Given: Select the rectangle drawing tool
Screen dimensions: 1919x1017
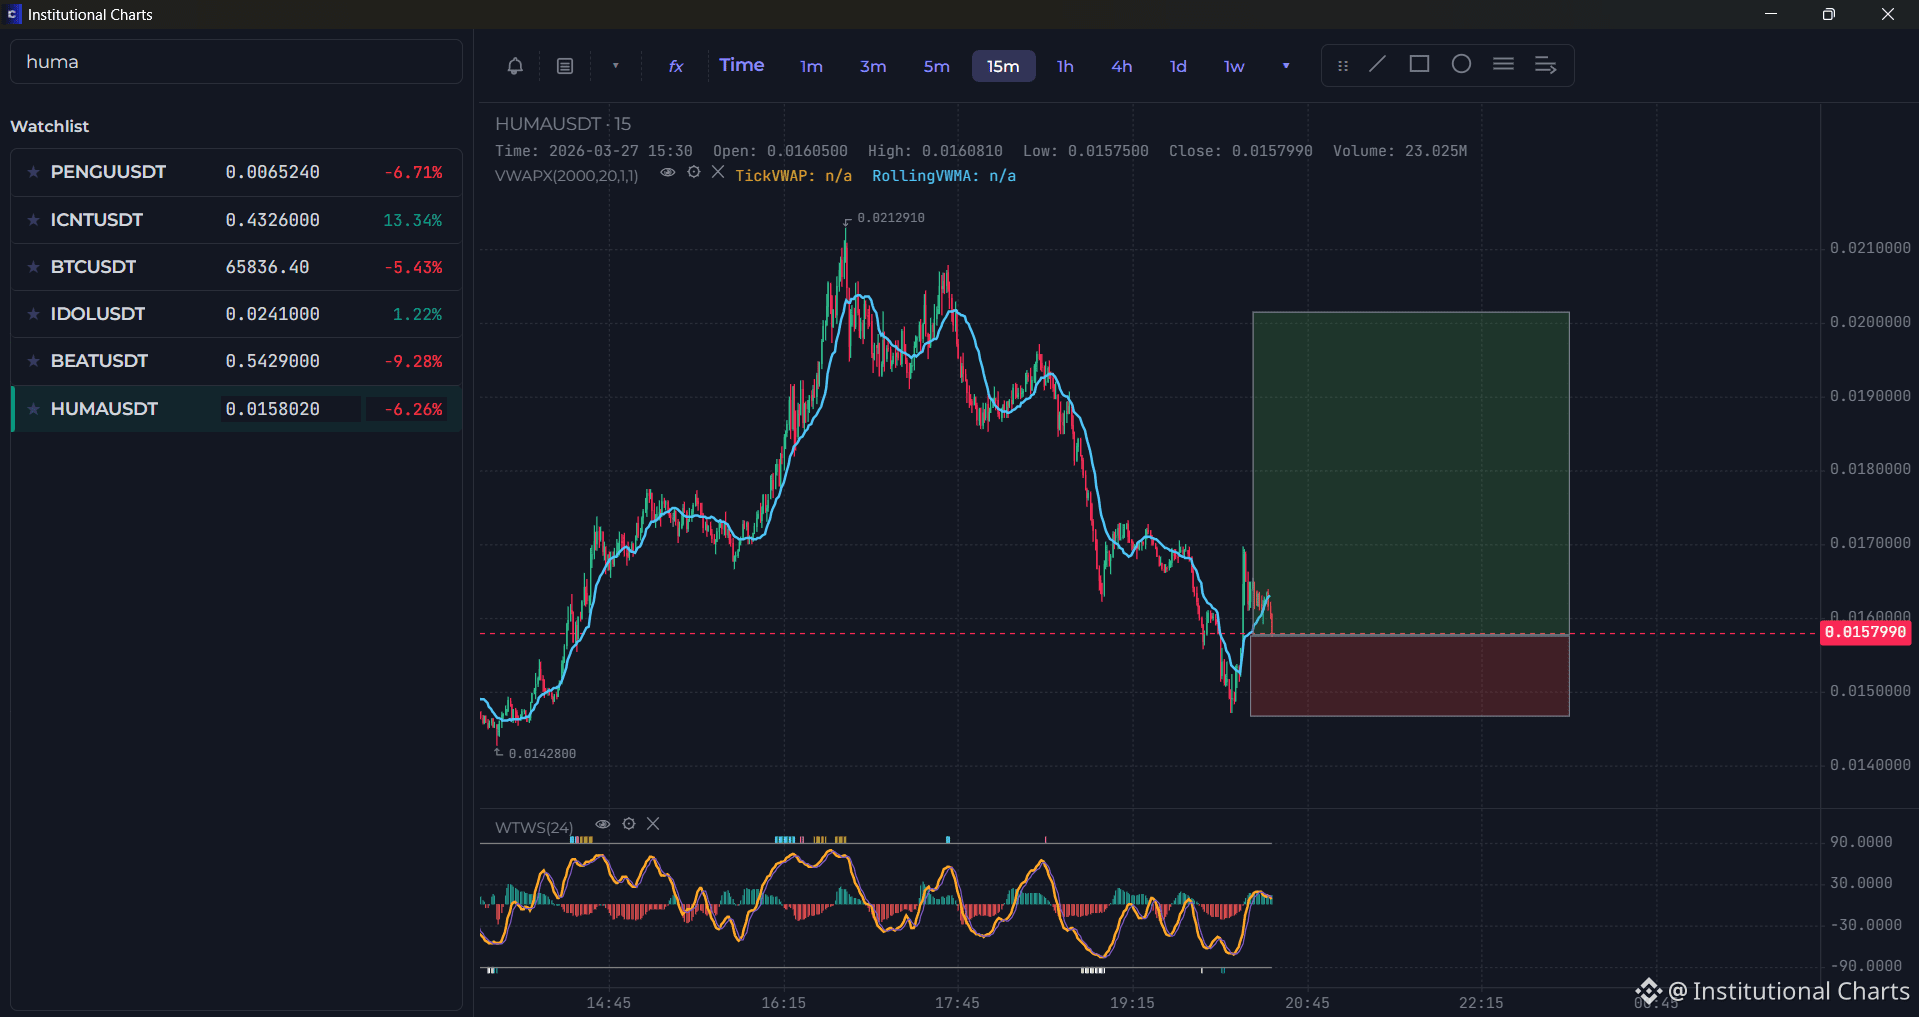Looking at the screenshot, I should pos(1419,64).
